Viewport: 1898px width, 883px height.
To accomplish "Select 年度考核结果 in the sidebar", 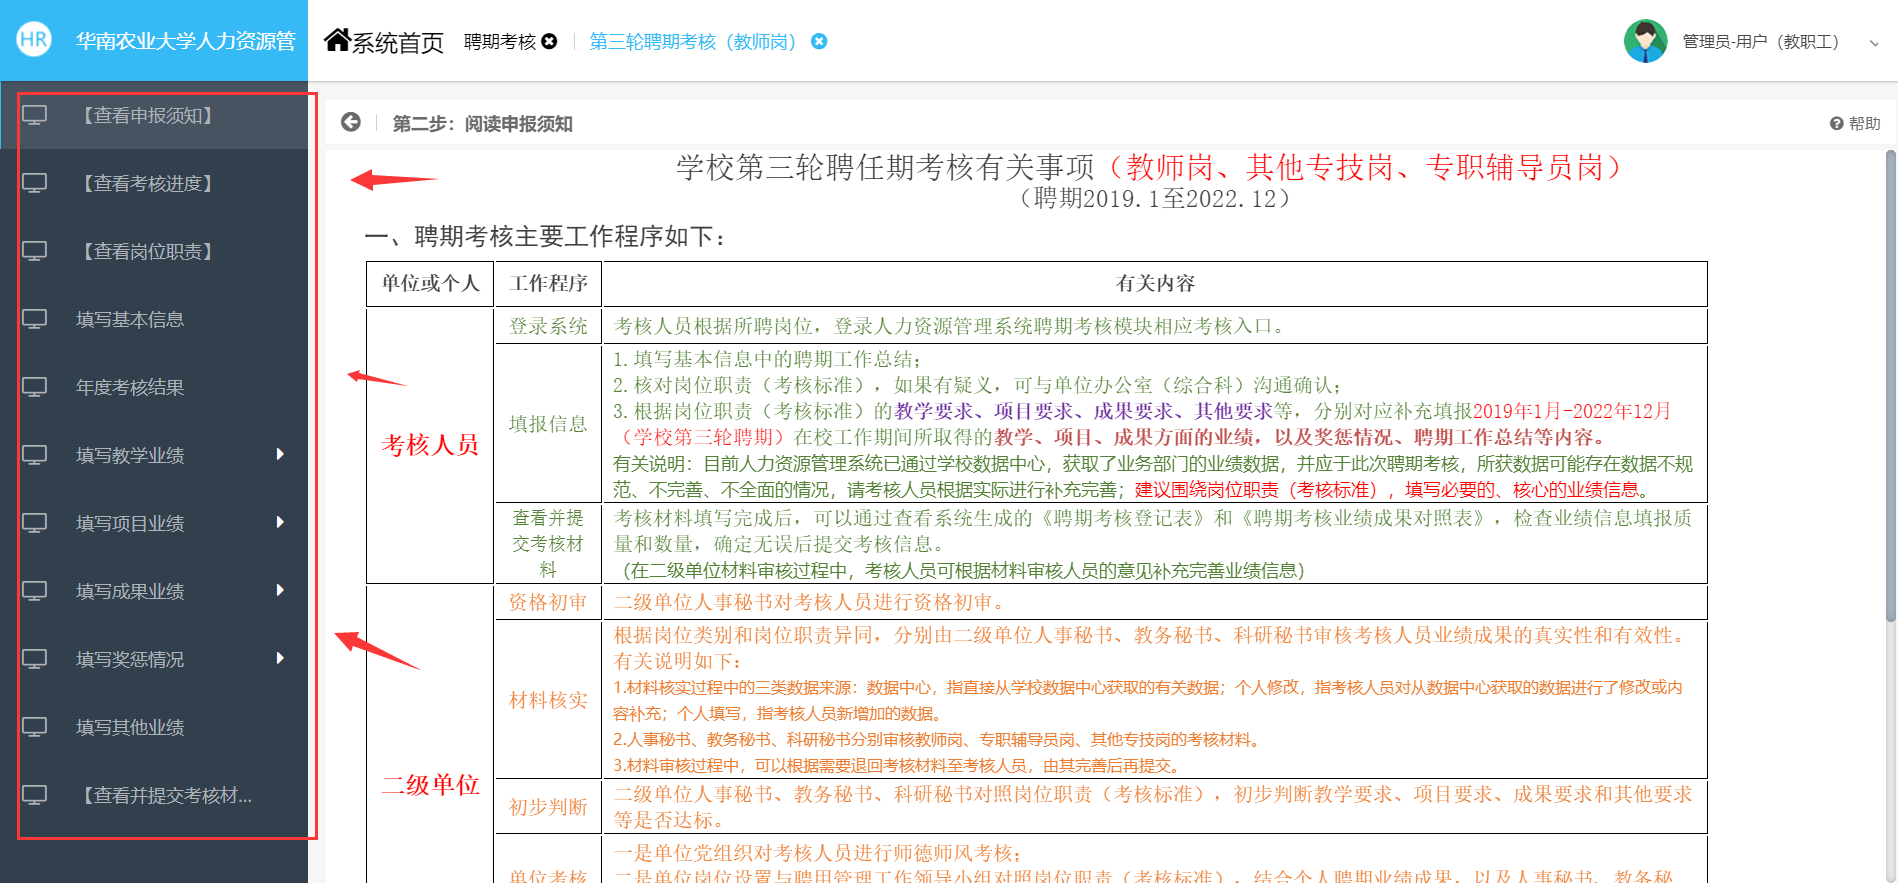I will click(x=154, y=388).
